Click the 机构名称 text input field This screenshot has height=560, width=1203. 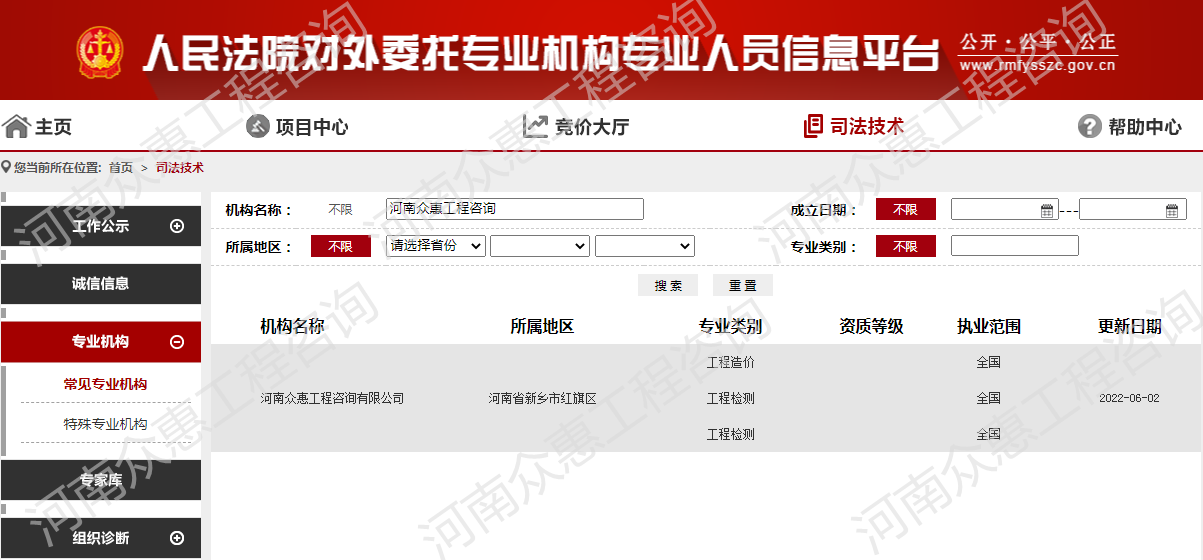(515, 209)
